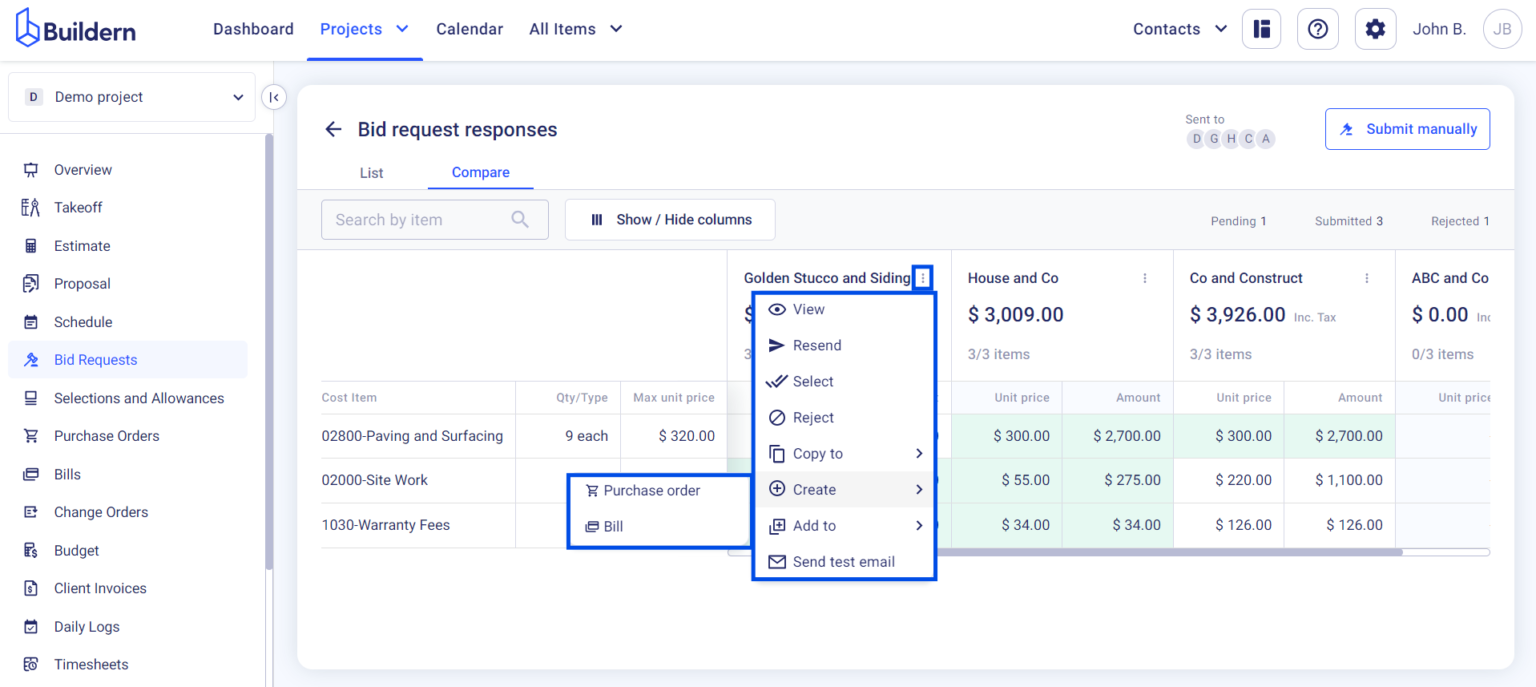Open the All Items dropdown
1536x687 pixels.
coord(575,29)
